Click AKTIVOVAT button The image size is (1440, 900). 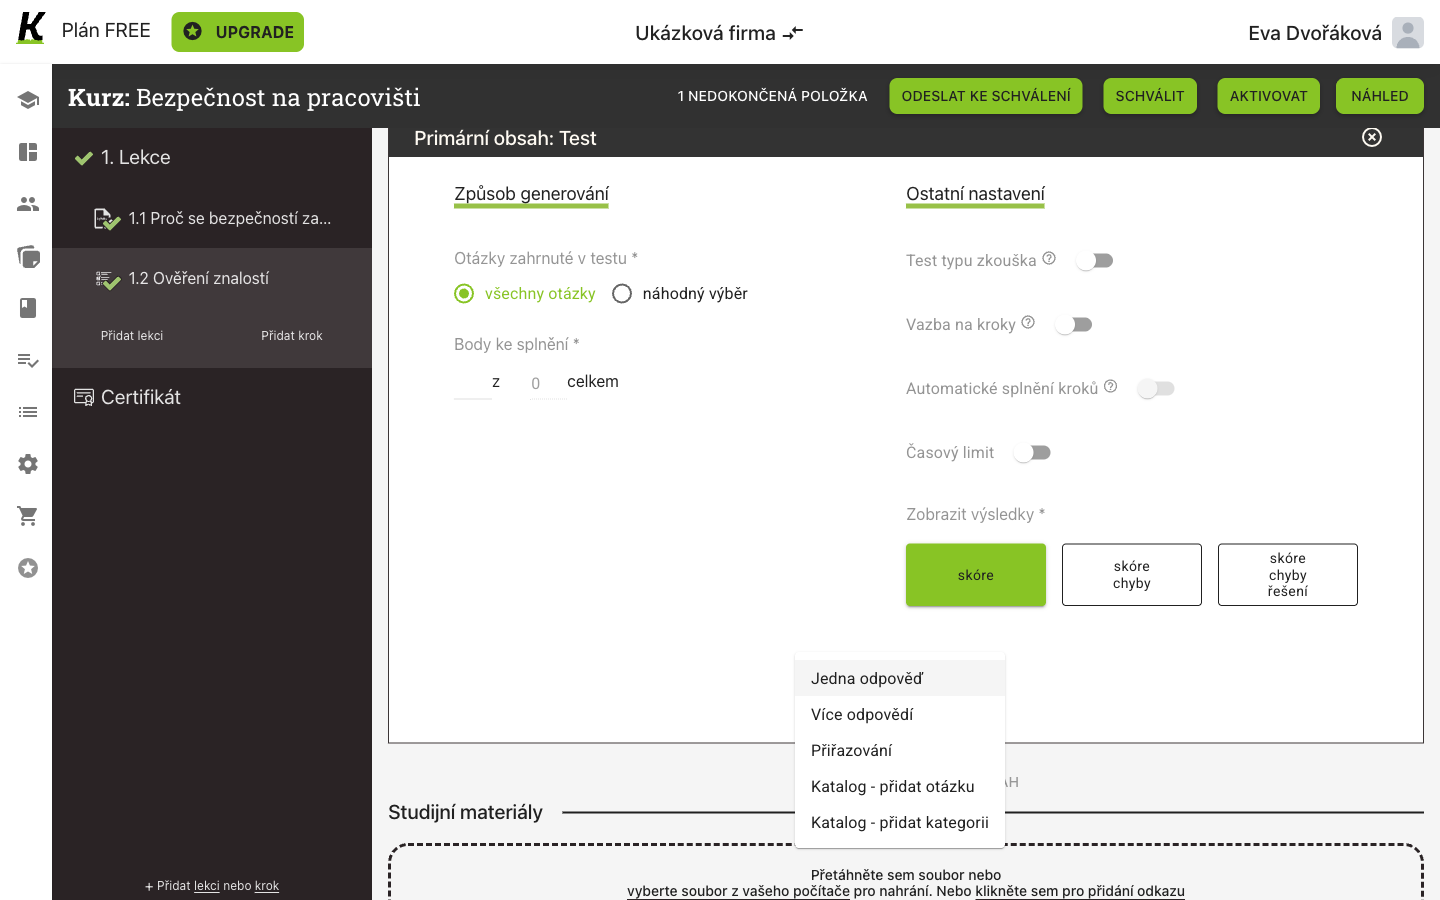pos(1269,96)
